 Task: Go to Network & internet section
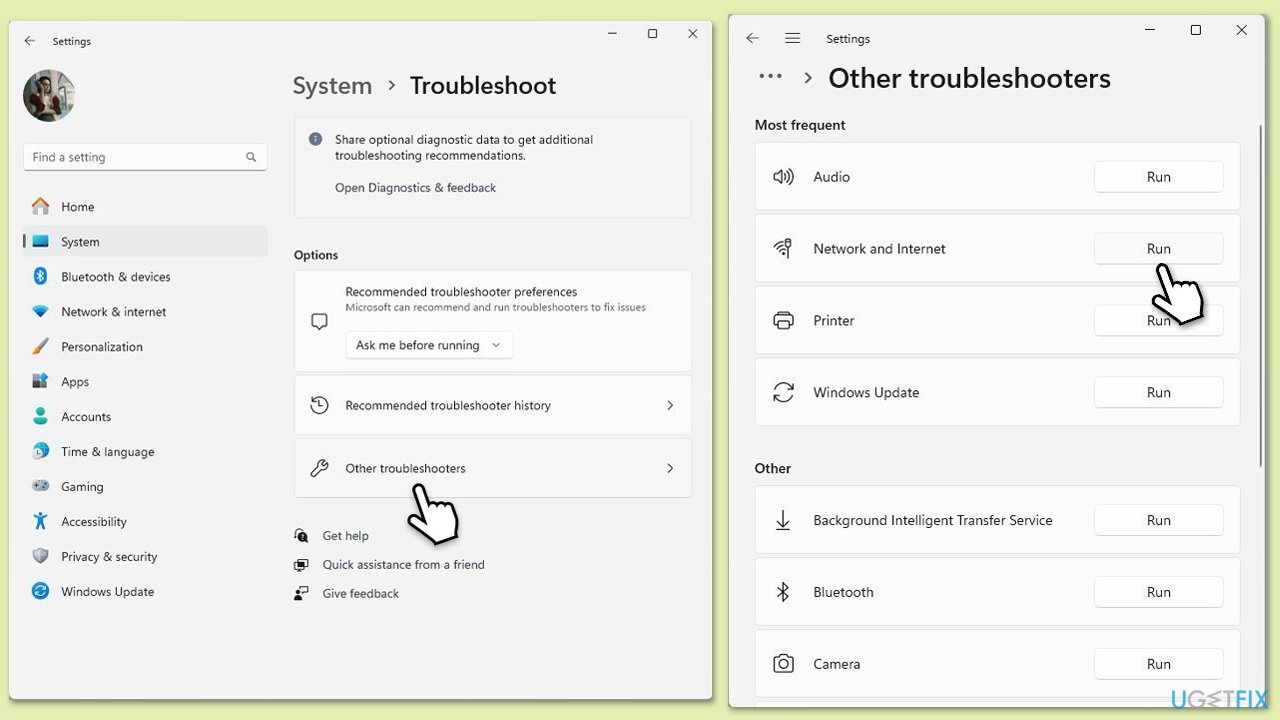point(113,312)
